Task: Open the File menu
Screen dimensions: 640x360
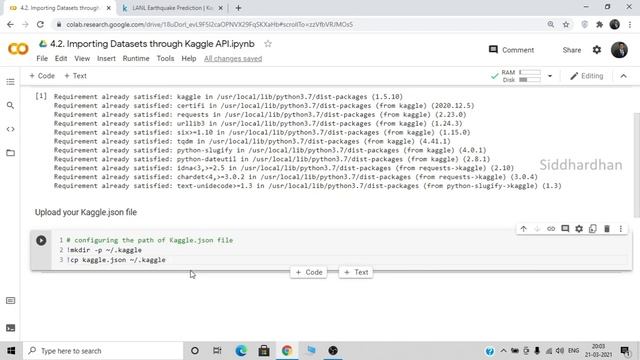Action: coord(42,58)
